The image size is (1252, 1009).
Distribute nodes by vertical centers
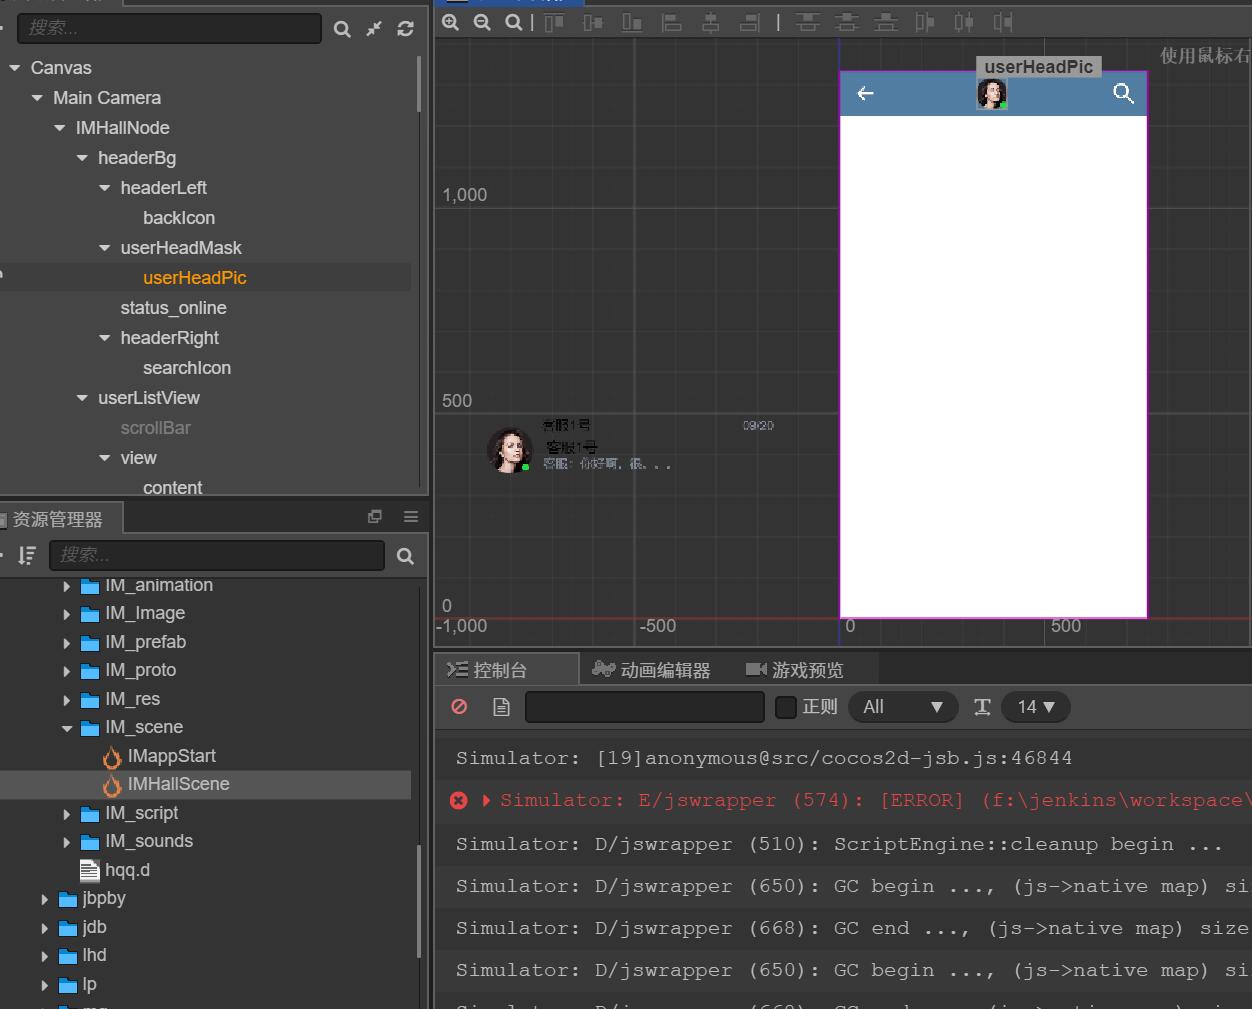pos(847,22)
